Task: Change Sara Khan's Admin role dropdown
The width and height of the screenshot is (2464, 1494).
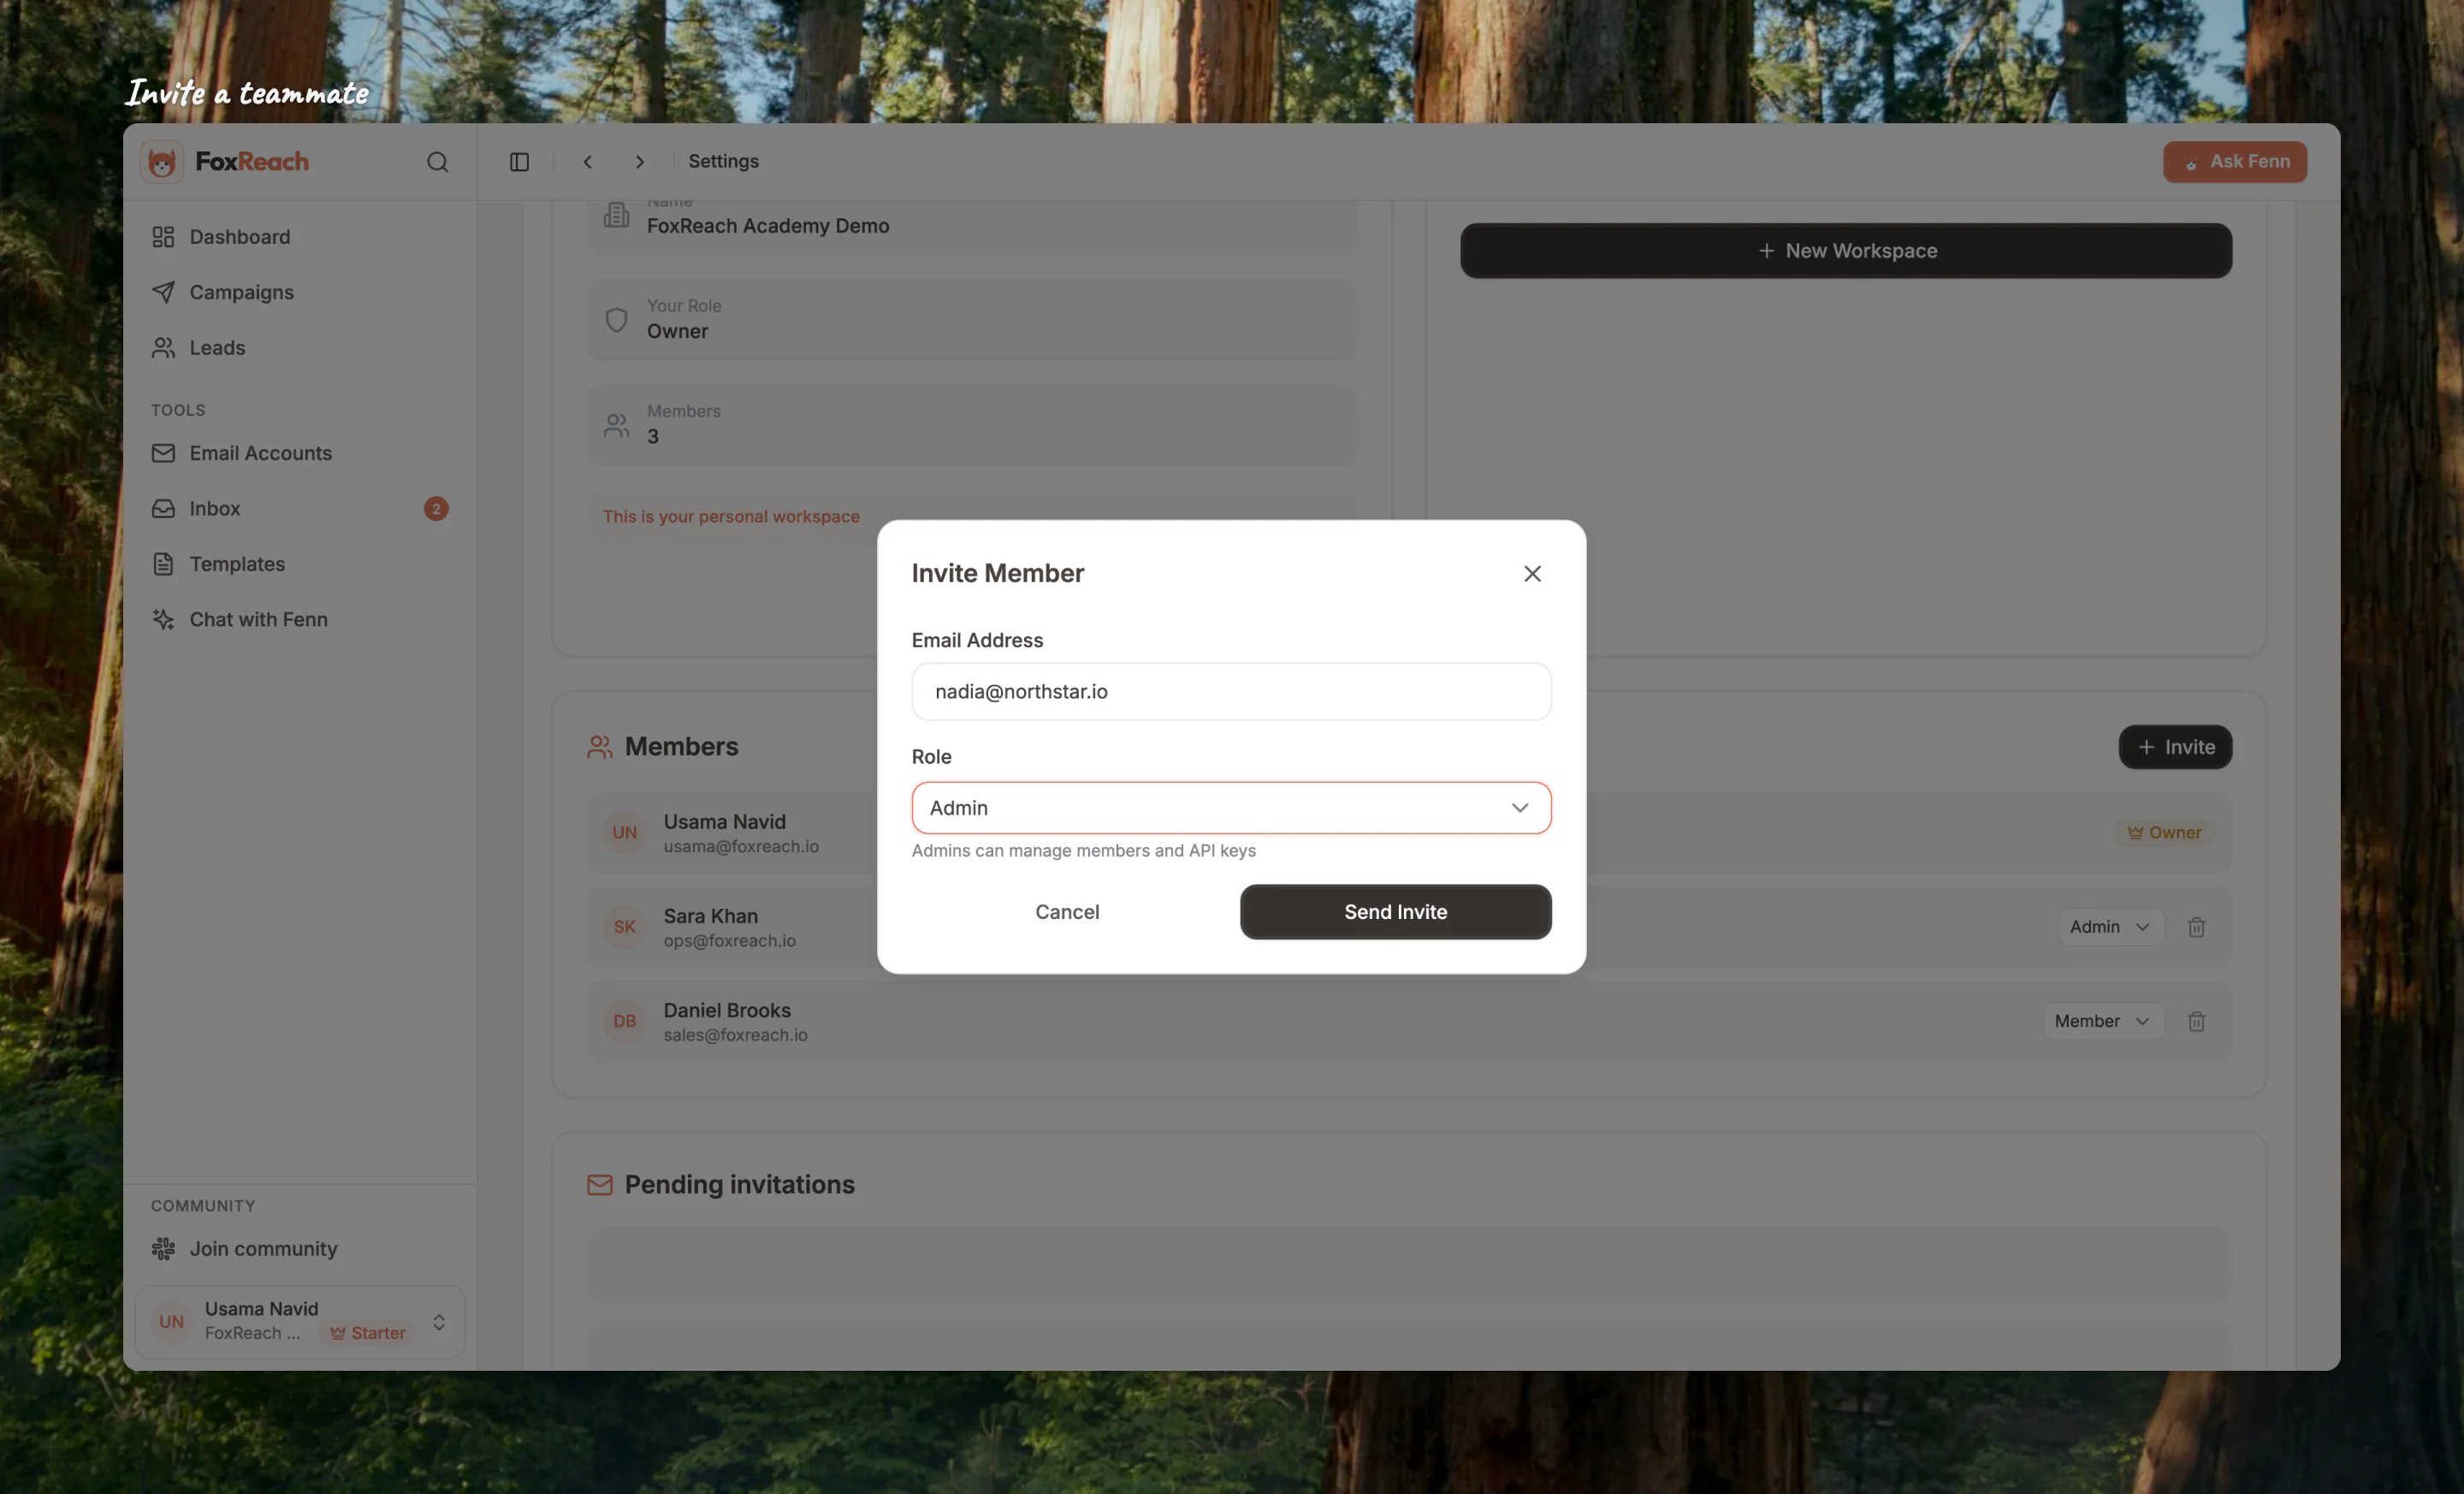Action: click(x=2110, y=927)
